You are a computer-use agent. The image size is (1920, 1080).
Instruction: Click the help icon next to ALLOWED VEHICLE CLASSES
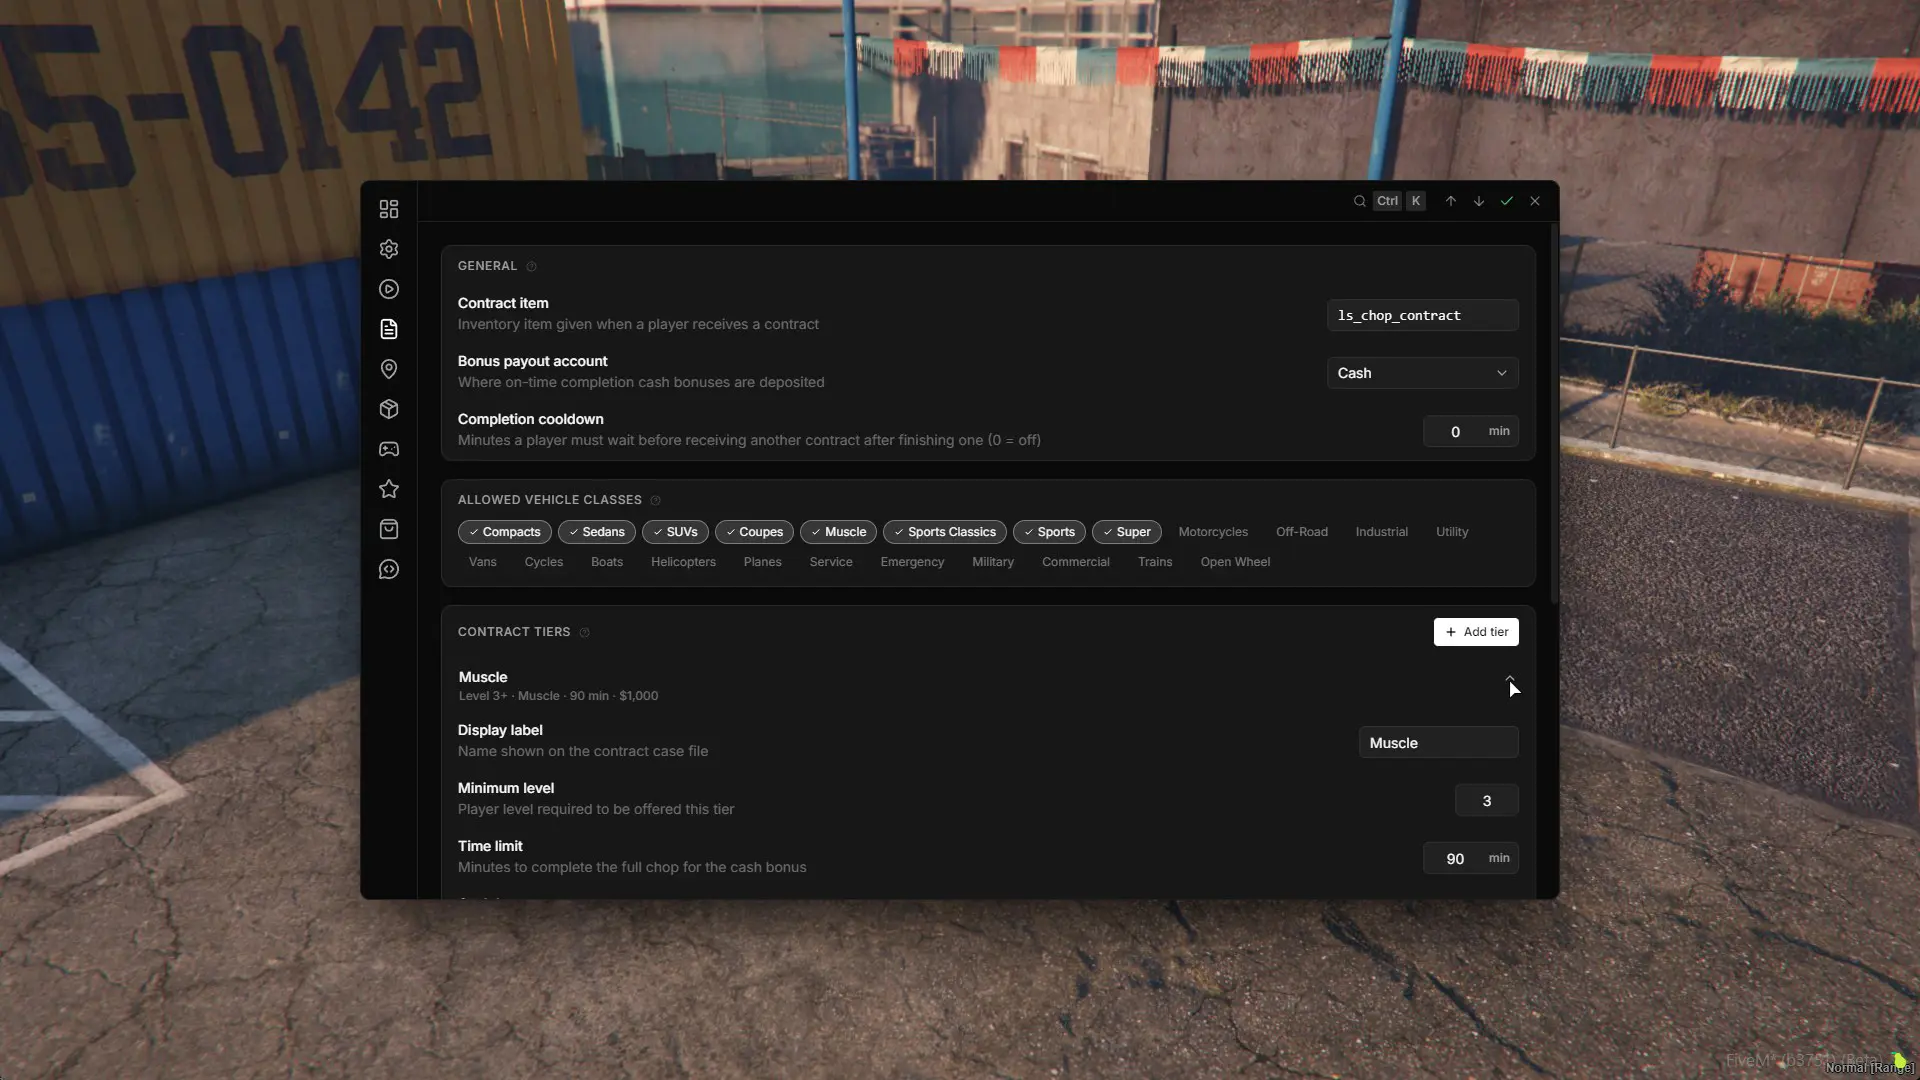tap(656, 500)
